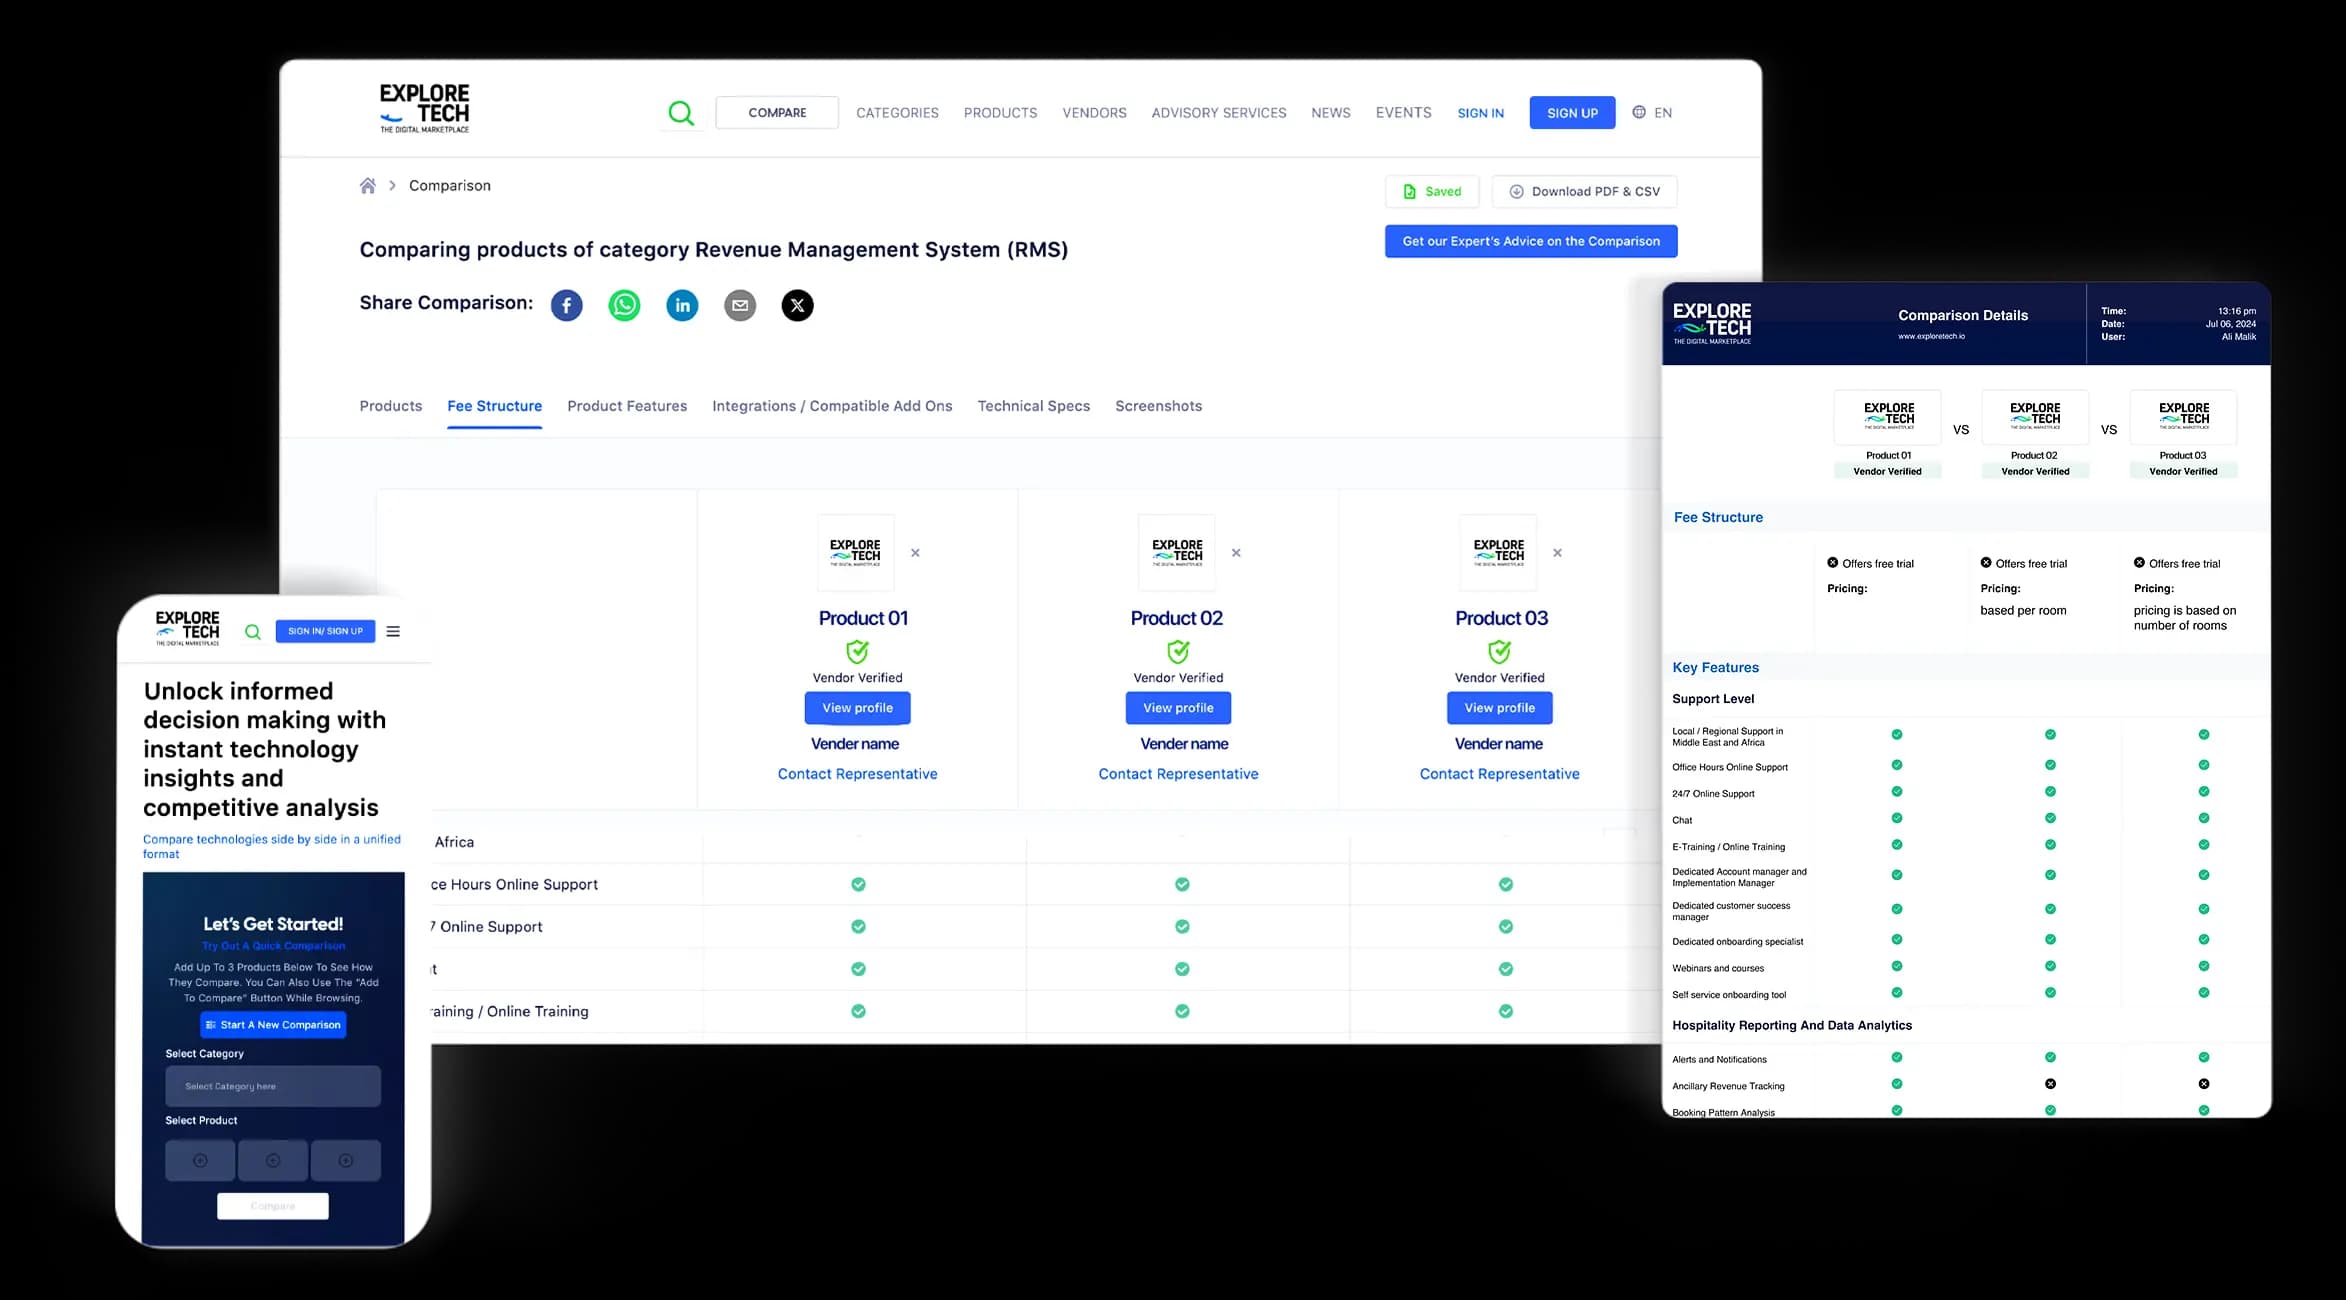Click the X (Twitter) share icon
This screenshot has width=2346, height=1300.
(795, 304)
